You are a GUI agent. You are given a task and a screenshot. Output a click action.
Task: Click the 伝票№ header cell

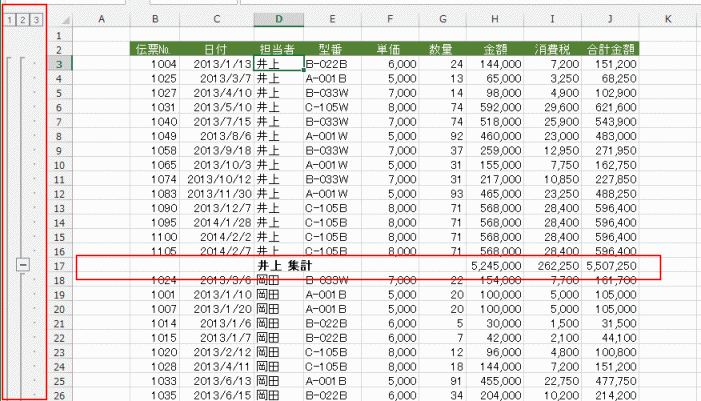click(x=155, y=48)
